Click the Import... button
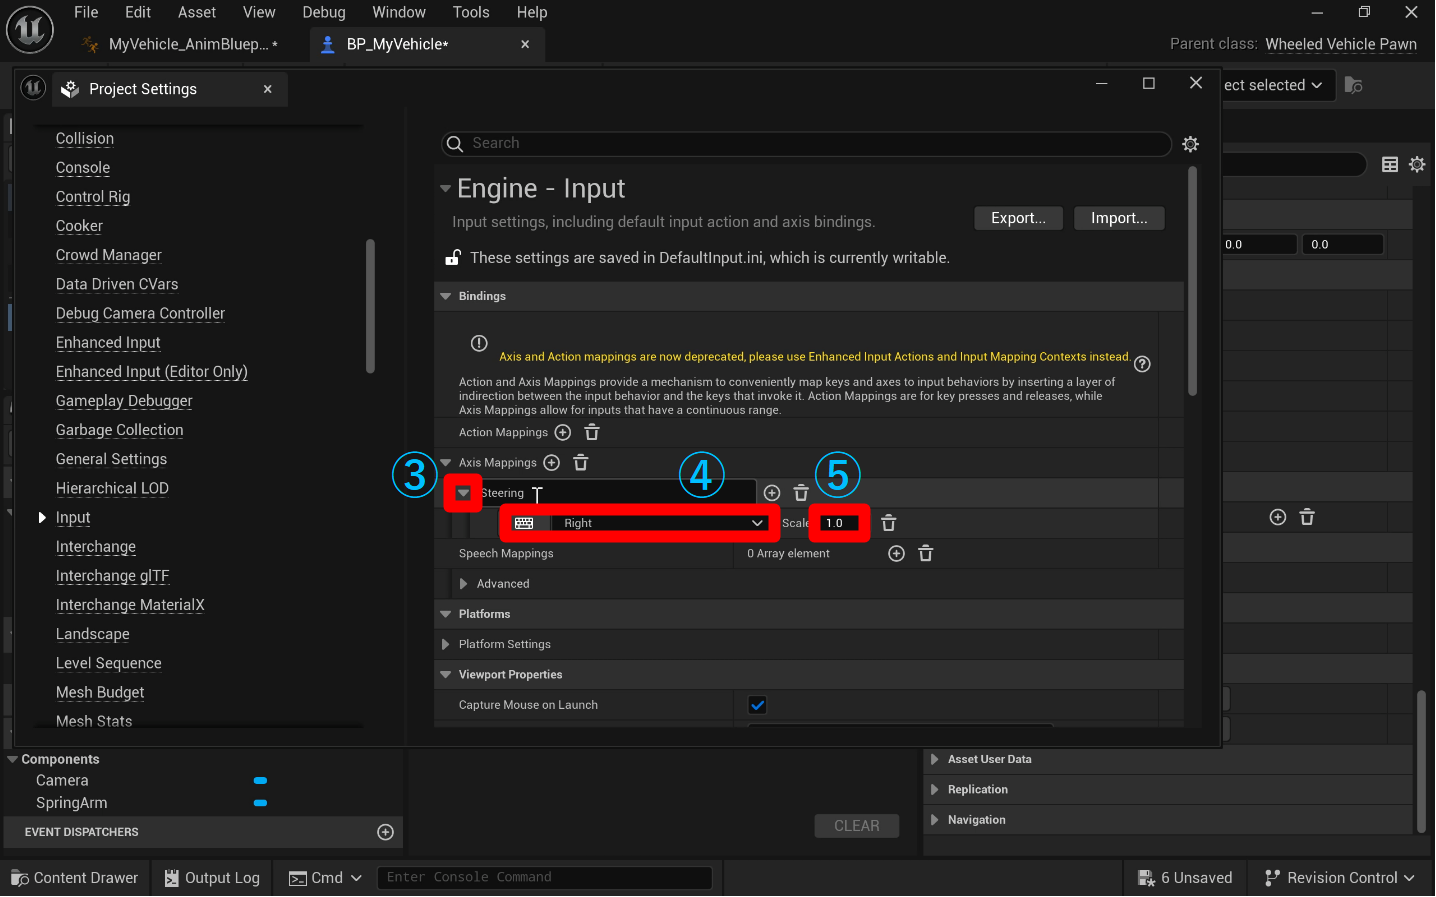 [1119, 218]
